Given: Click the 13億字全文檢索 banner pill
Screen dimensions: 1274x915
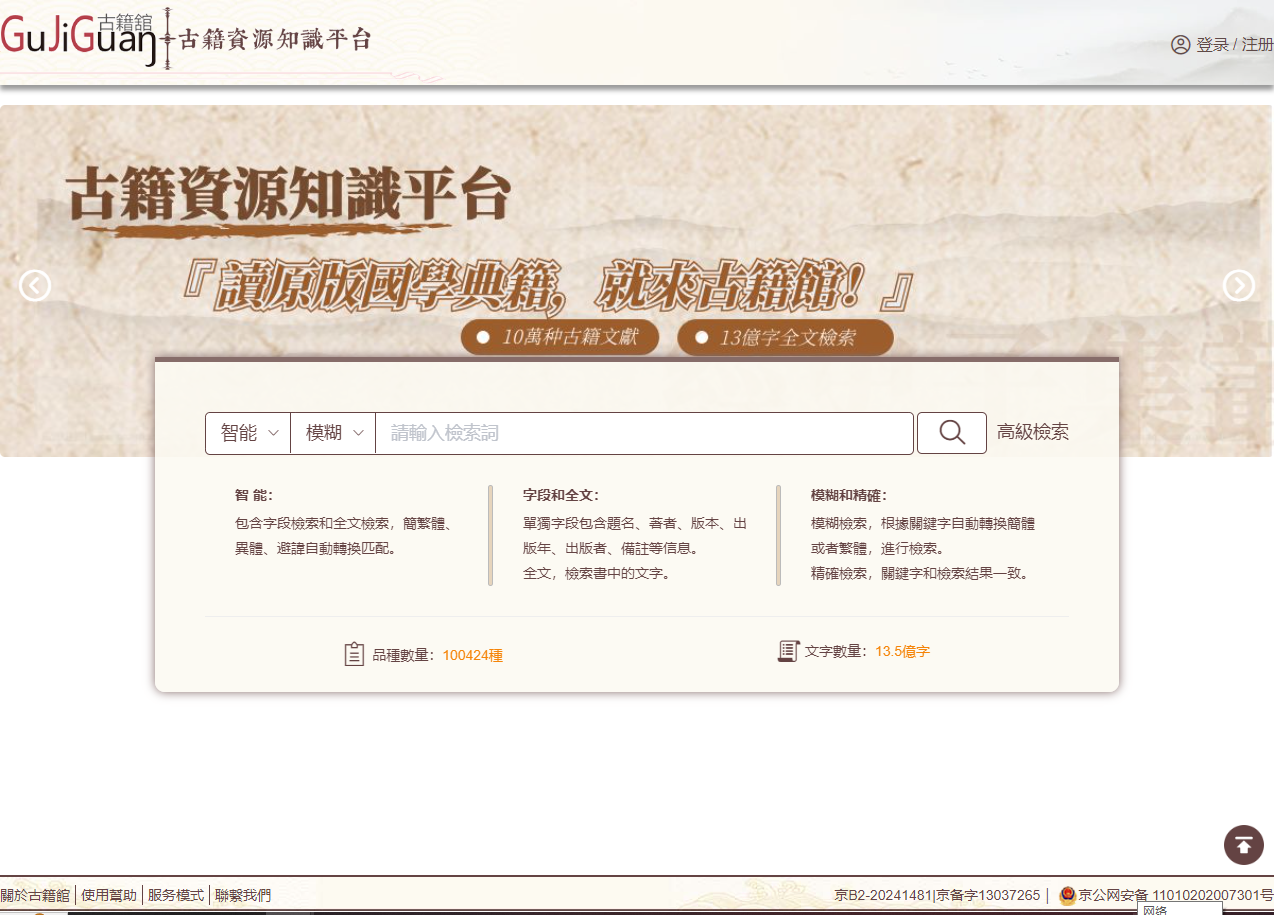Looking at the screenshot, I should 785,338.
